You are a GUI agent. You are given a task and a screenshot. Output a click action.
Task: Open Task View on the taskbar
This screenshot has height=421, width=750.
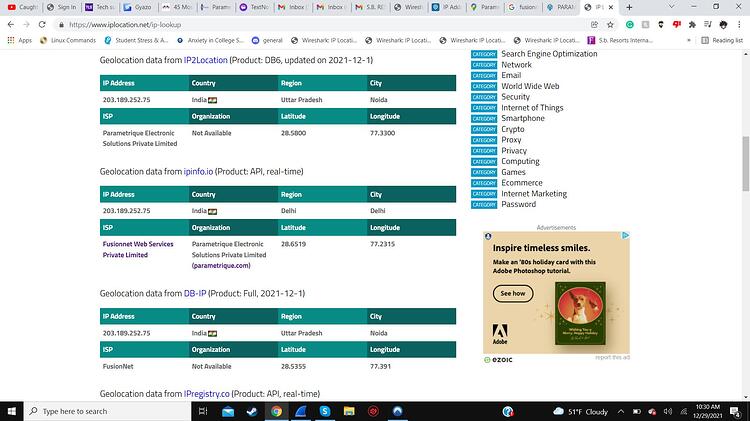click(x=203, y=411)
